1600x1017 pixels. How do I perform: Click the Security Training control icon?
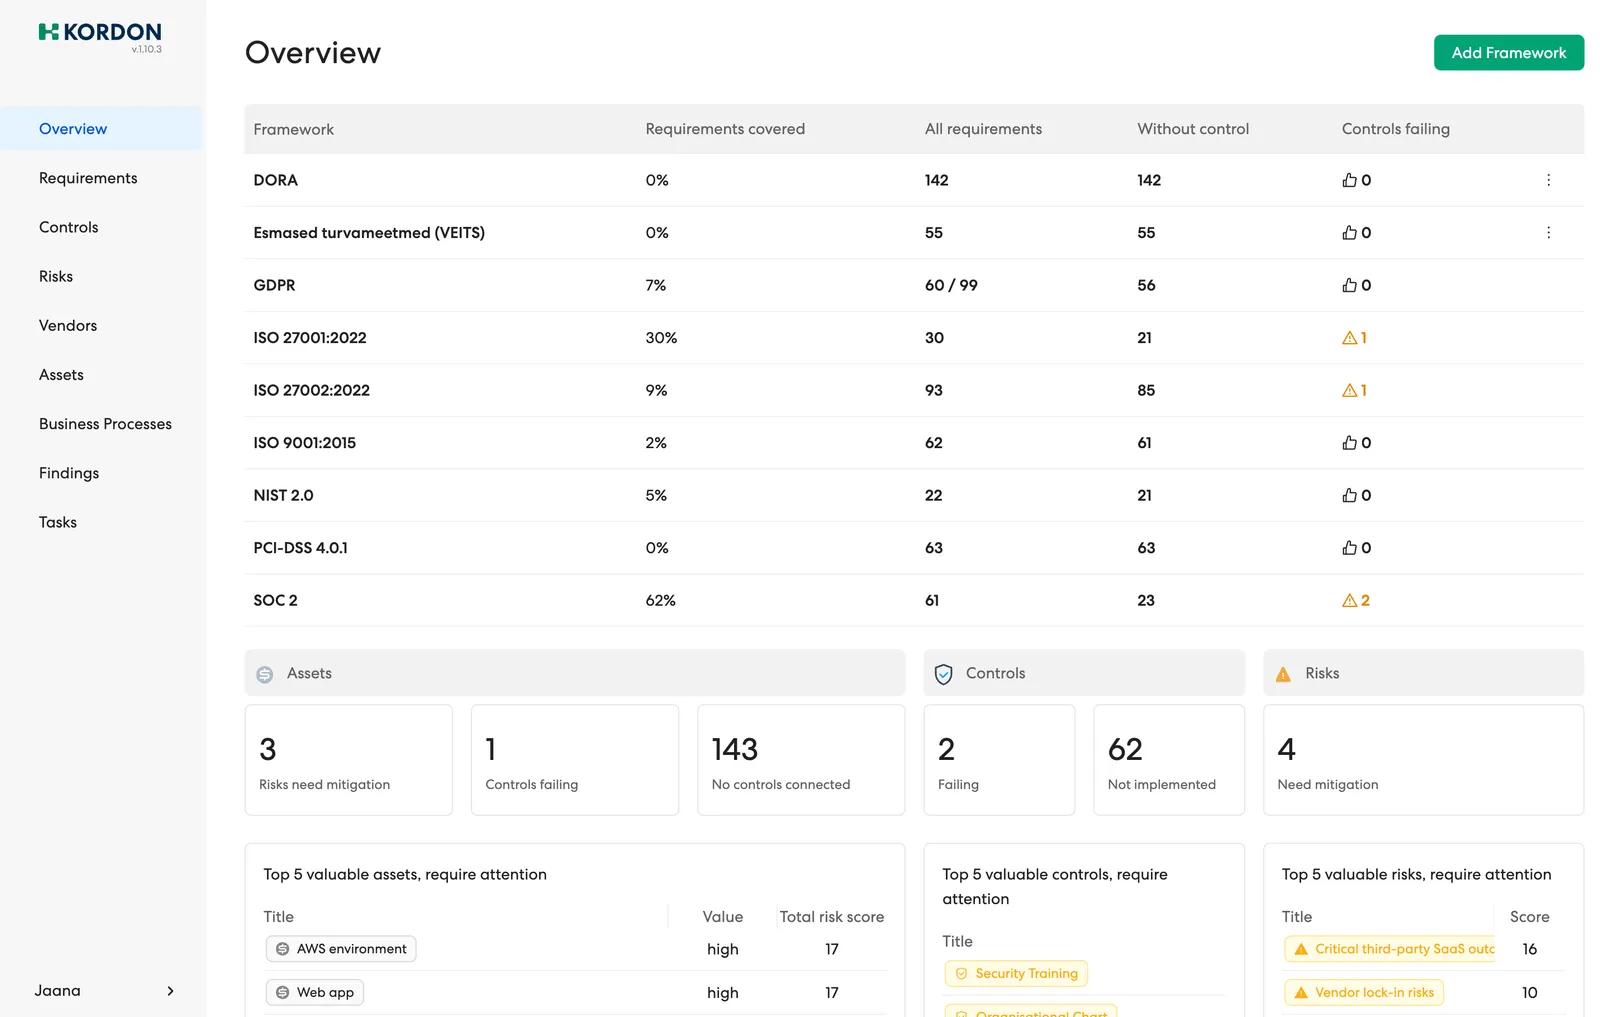tap(961, 974)
